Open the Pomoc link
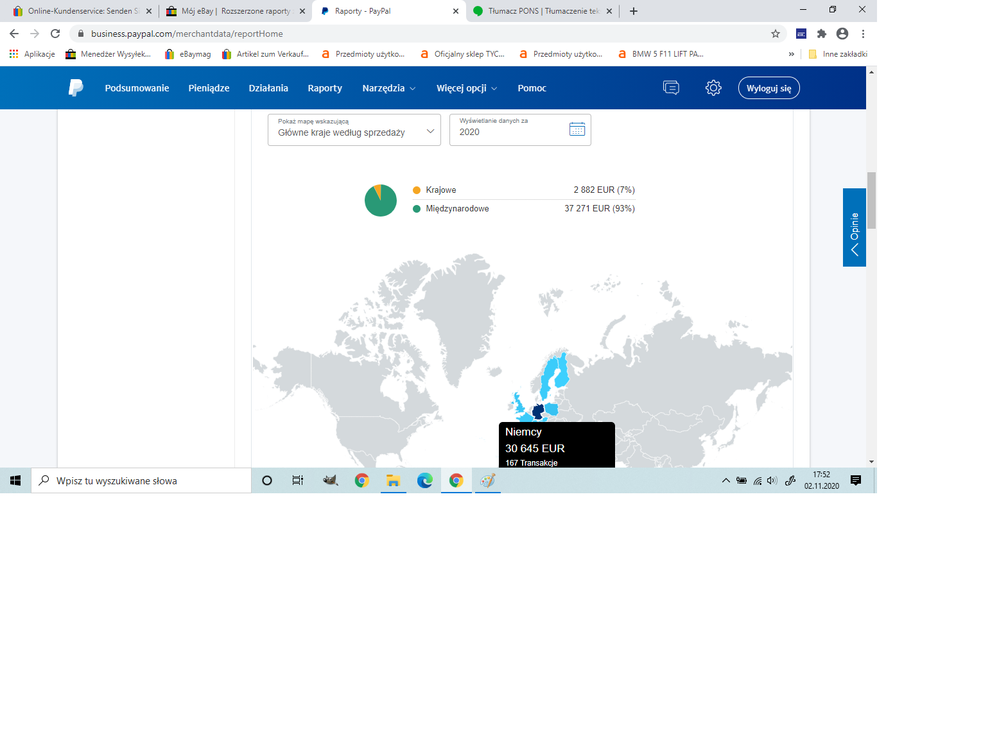 tap(532, 88)
